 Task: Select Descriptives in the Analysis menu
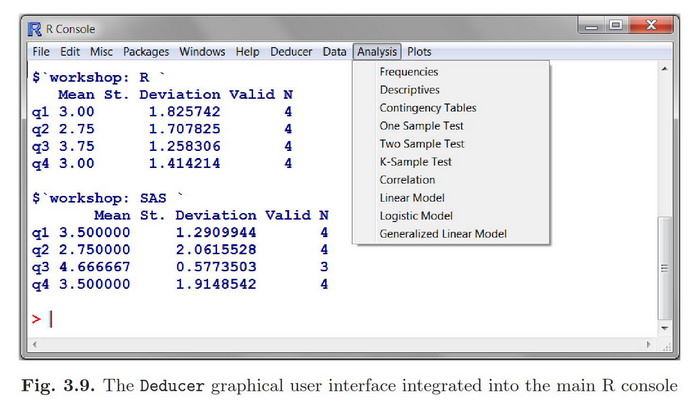coord(409,90)
